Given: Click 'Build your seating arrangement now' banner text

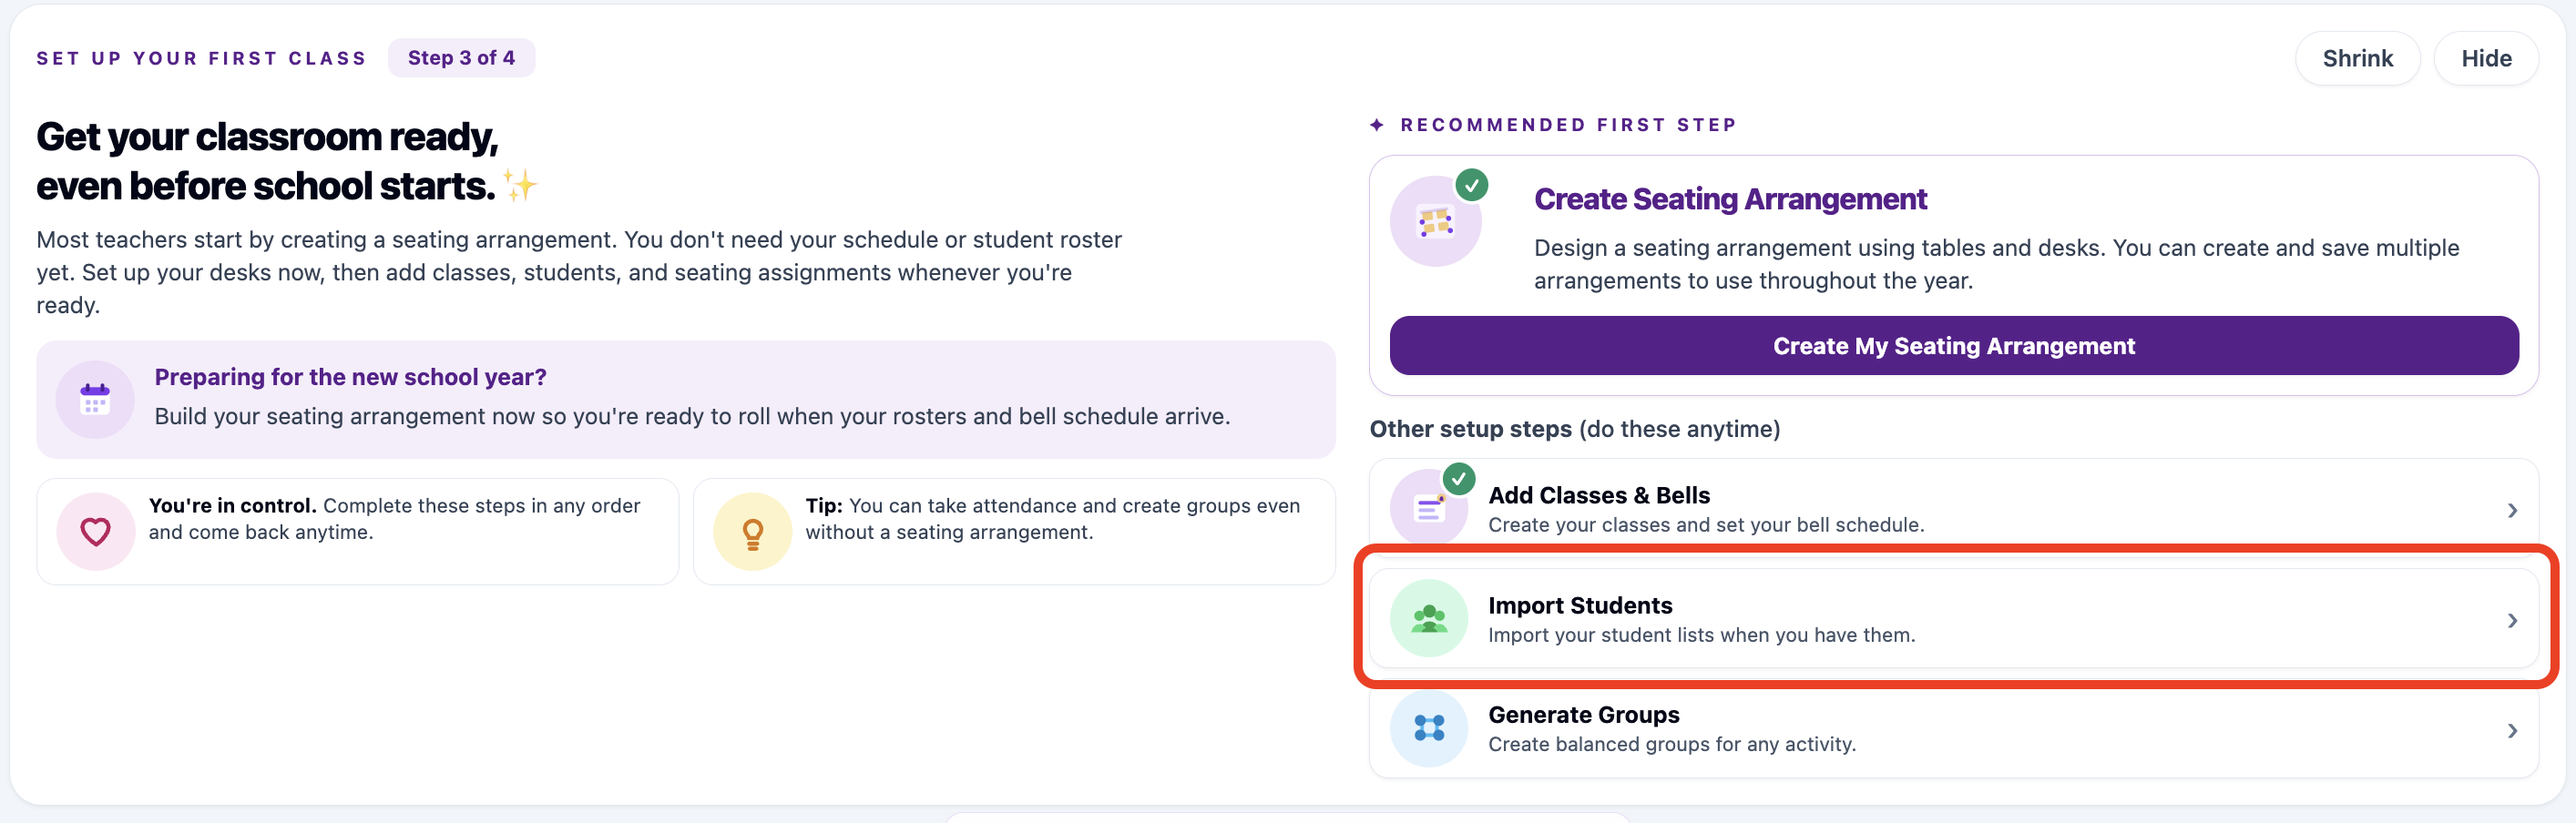Looking at the screenshot, I should coord(692,416).
